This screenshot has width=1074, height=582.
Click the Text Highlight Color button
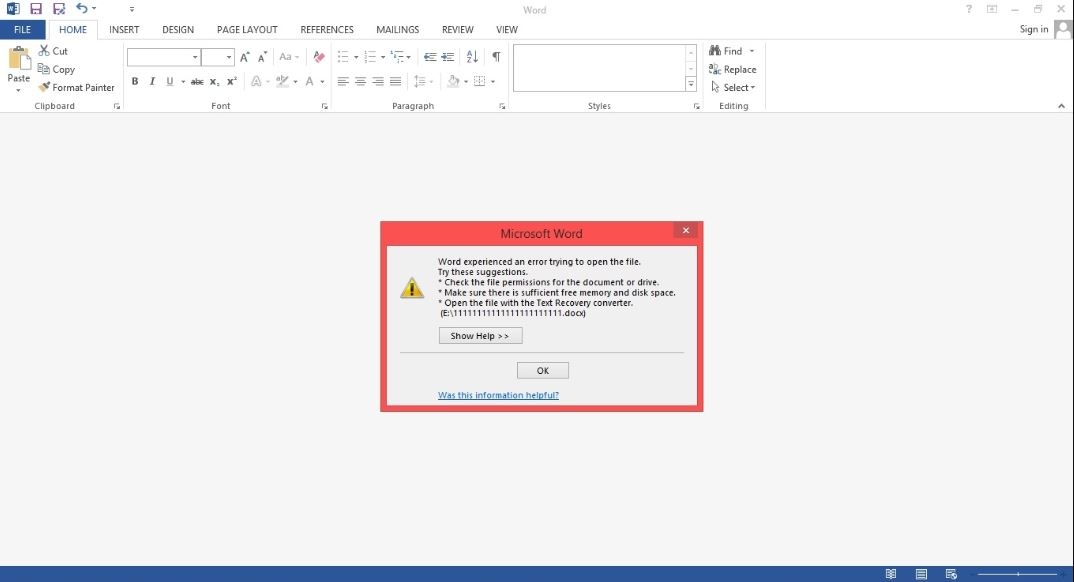tap(282, 81)
